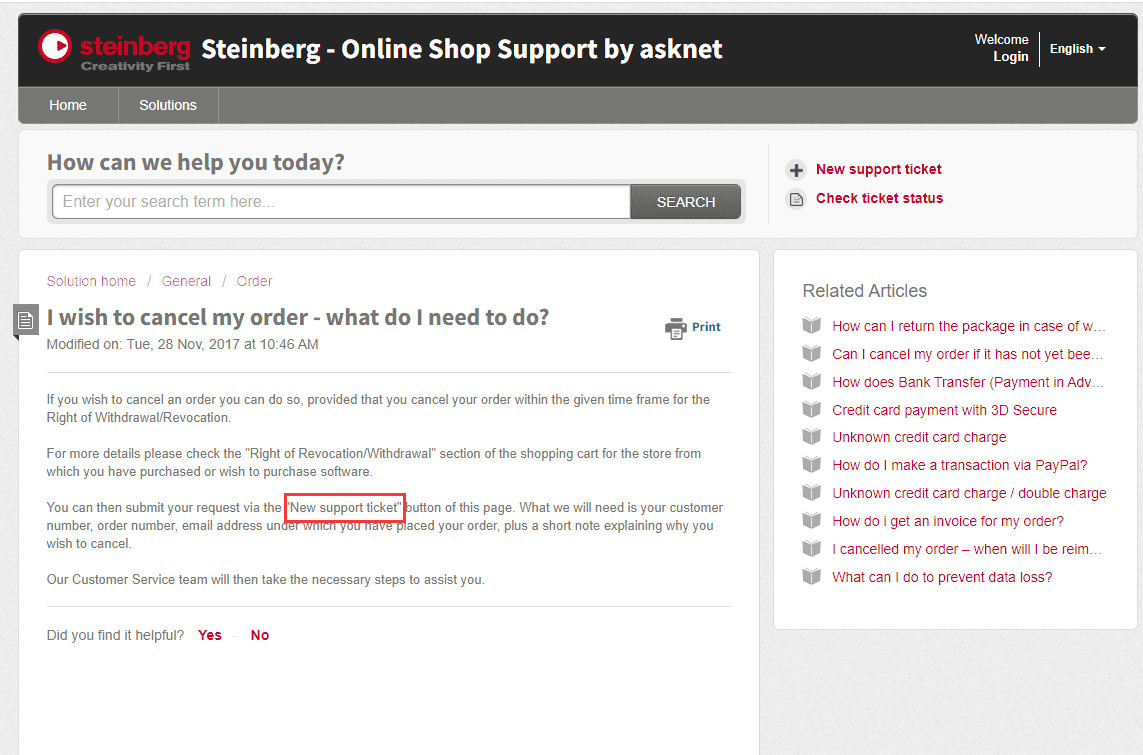Mark the article helpful with Yes
1143x755 pixels.
(x=210, y=635)
